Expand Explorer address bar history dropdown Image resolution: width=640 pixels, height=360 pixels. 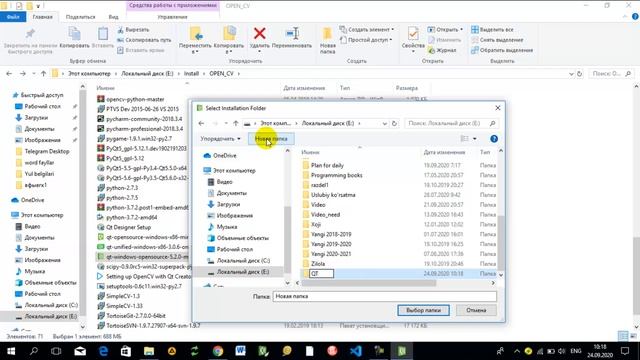point(571,74)
